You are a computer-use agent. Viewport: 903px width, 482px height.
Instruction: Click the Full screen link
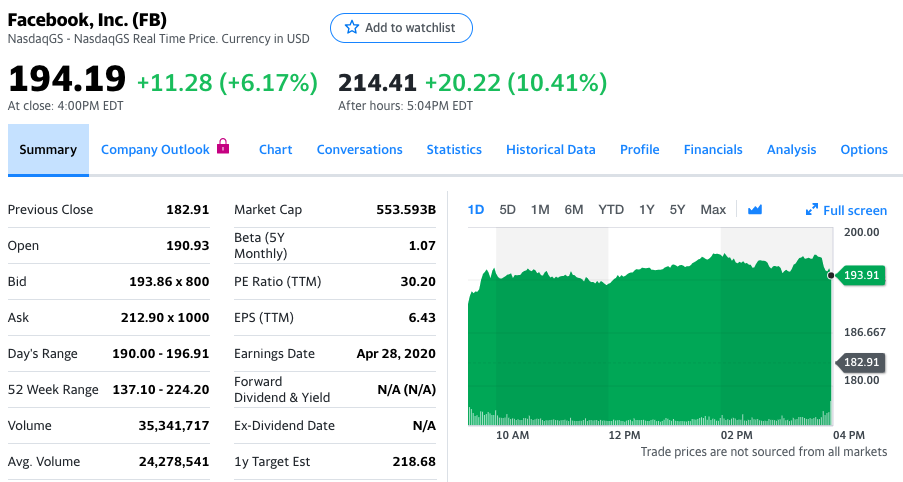click(x=854, y=210)
